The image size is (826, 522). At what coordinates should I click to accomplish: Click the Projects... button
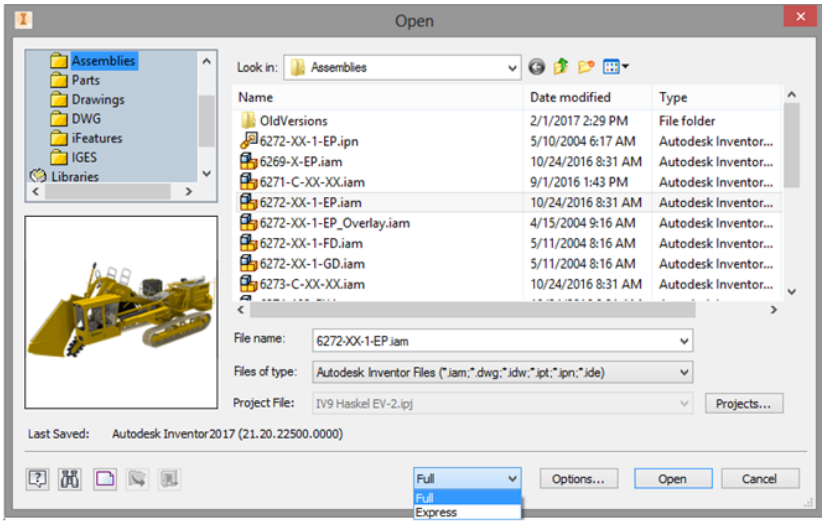743,404
